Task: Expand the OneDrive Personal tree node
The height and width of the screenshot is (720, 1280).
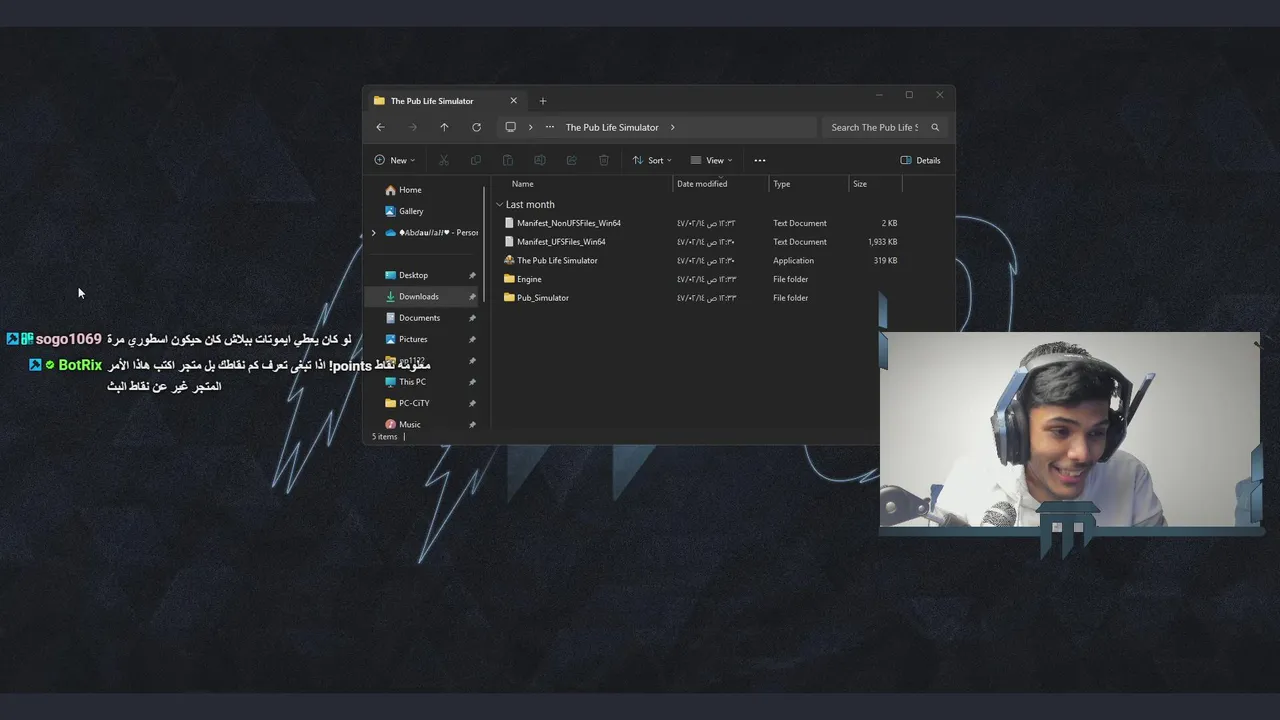Action: (374, 233)
